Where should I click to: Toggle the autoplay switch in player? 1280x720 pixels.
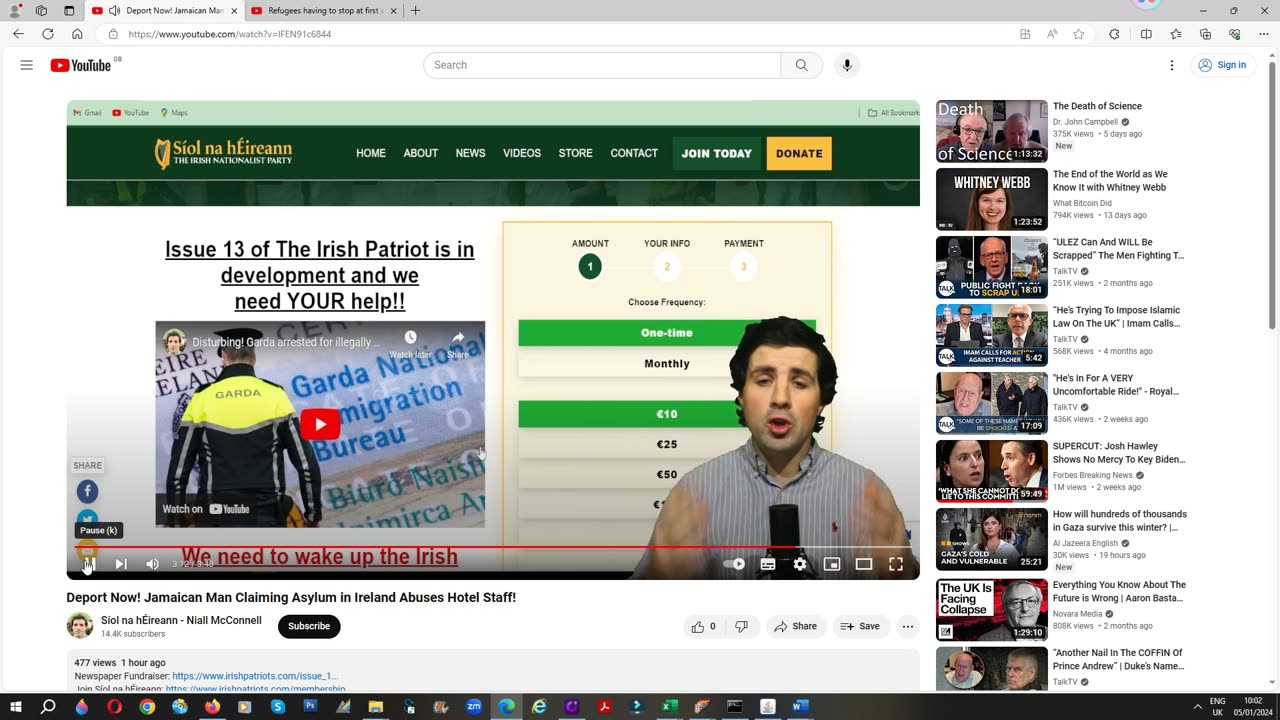[x=734, y=564]
